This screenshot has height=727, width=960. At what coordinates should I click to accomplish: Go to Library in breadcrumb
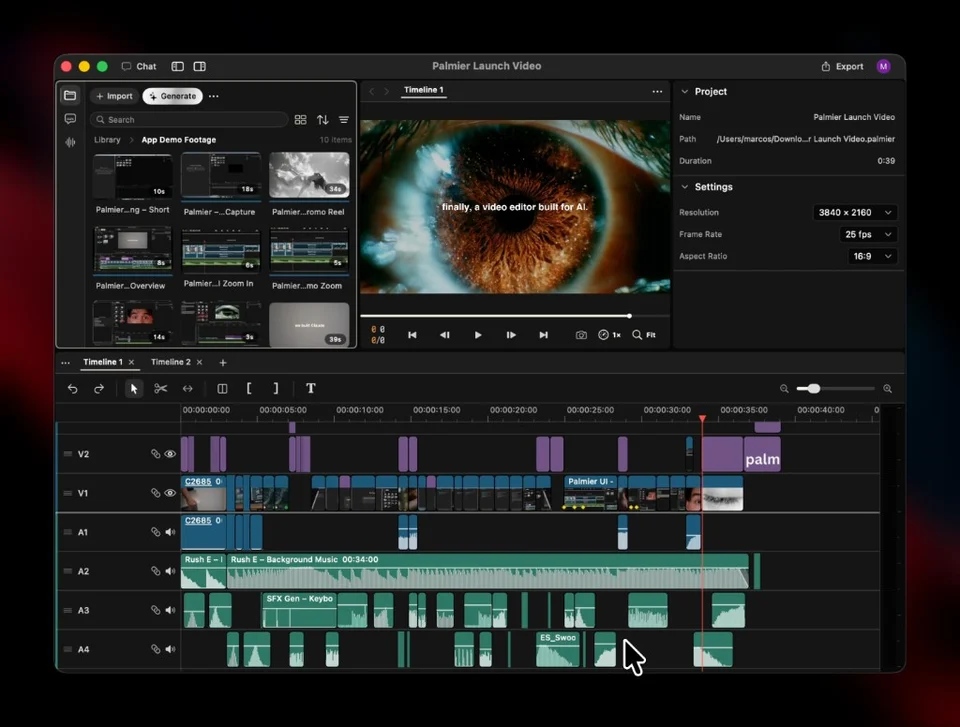(107, 140)
